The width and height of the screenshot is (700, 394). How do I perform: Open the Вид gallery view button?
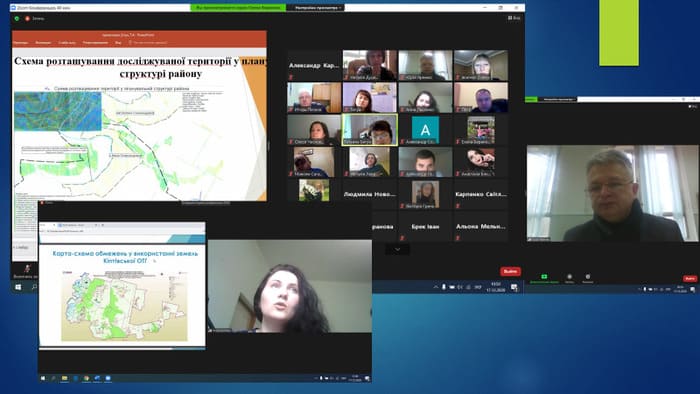point(514,18)
